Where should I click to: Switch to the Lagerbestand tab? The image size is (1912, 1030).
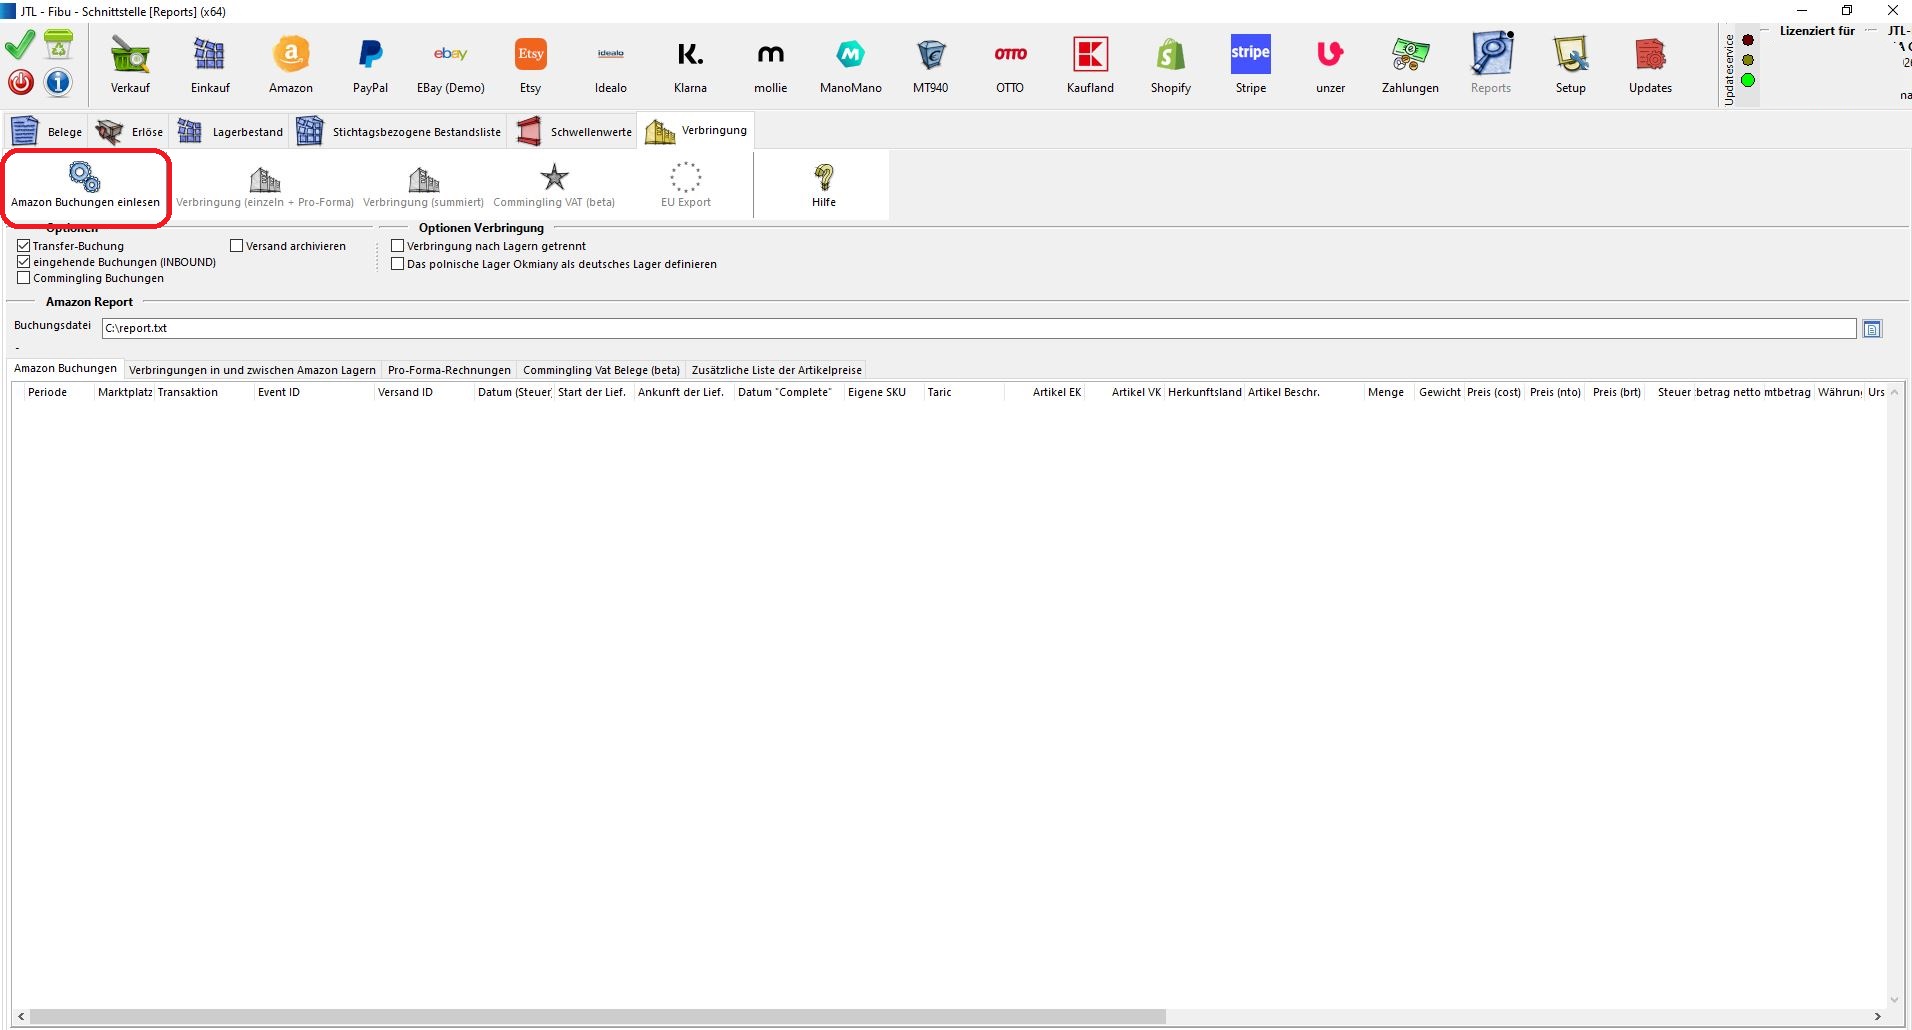(x=232, y=132)
